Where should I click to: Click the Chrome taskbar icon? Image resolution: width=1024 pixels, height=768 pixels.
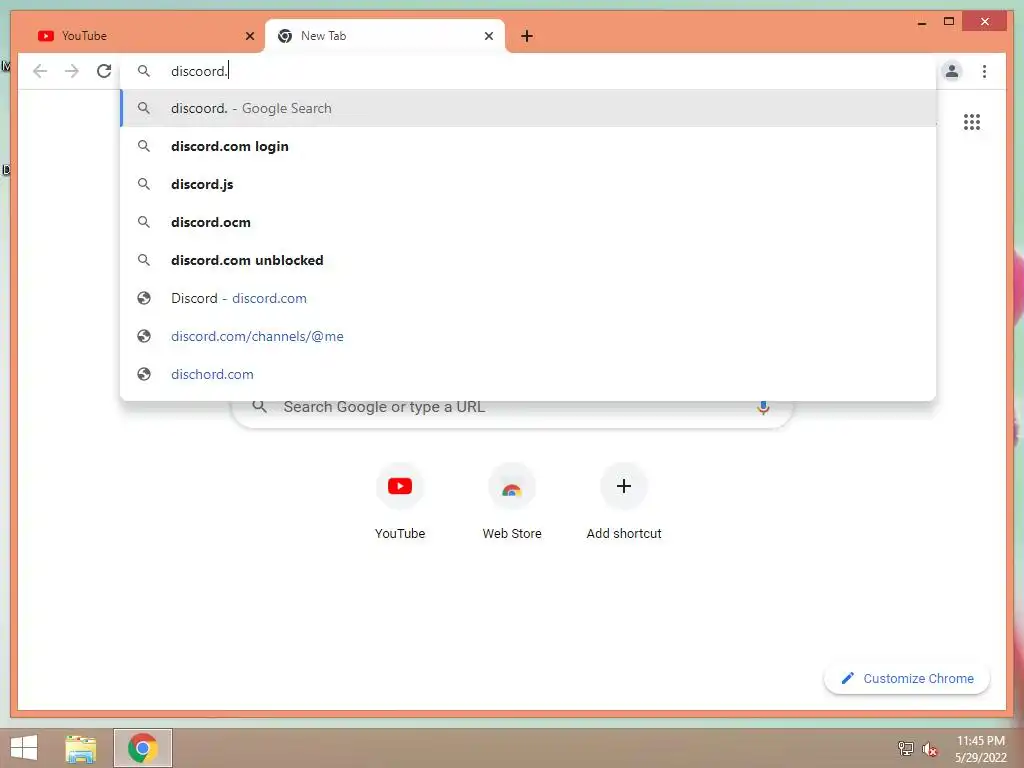[143, 748]
